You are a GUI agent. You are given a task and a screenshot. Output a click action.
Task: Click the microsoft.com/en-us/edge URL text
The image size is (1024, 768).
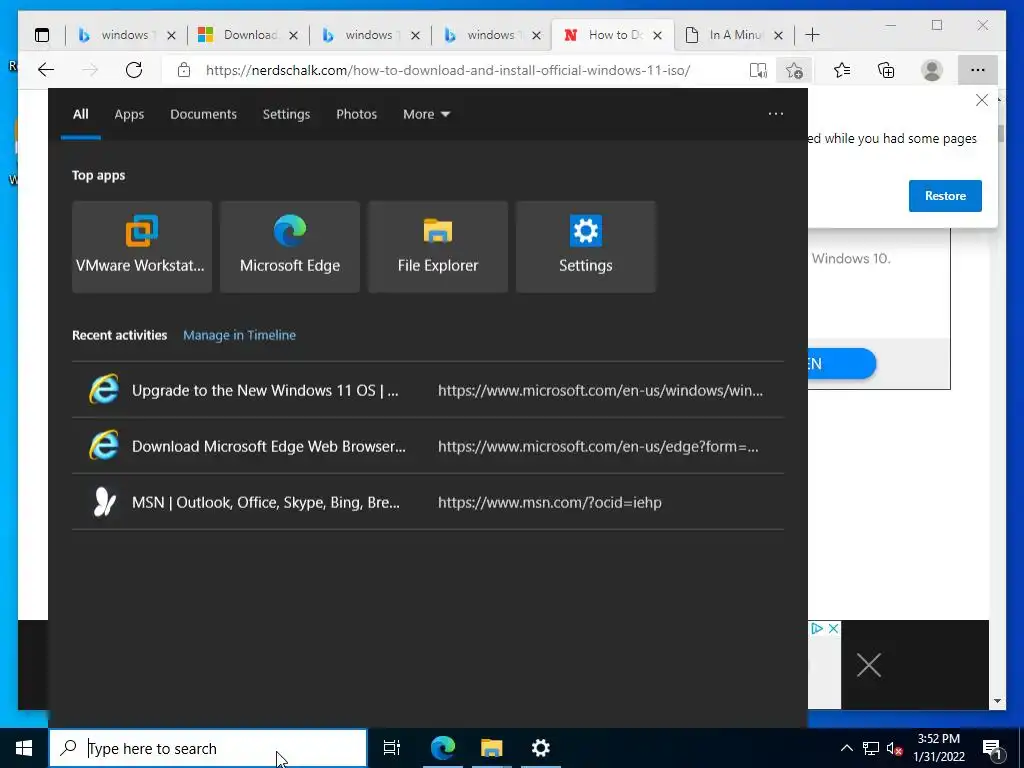click(598, 447)
